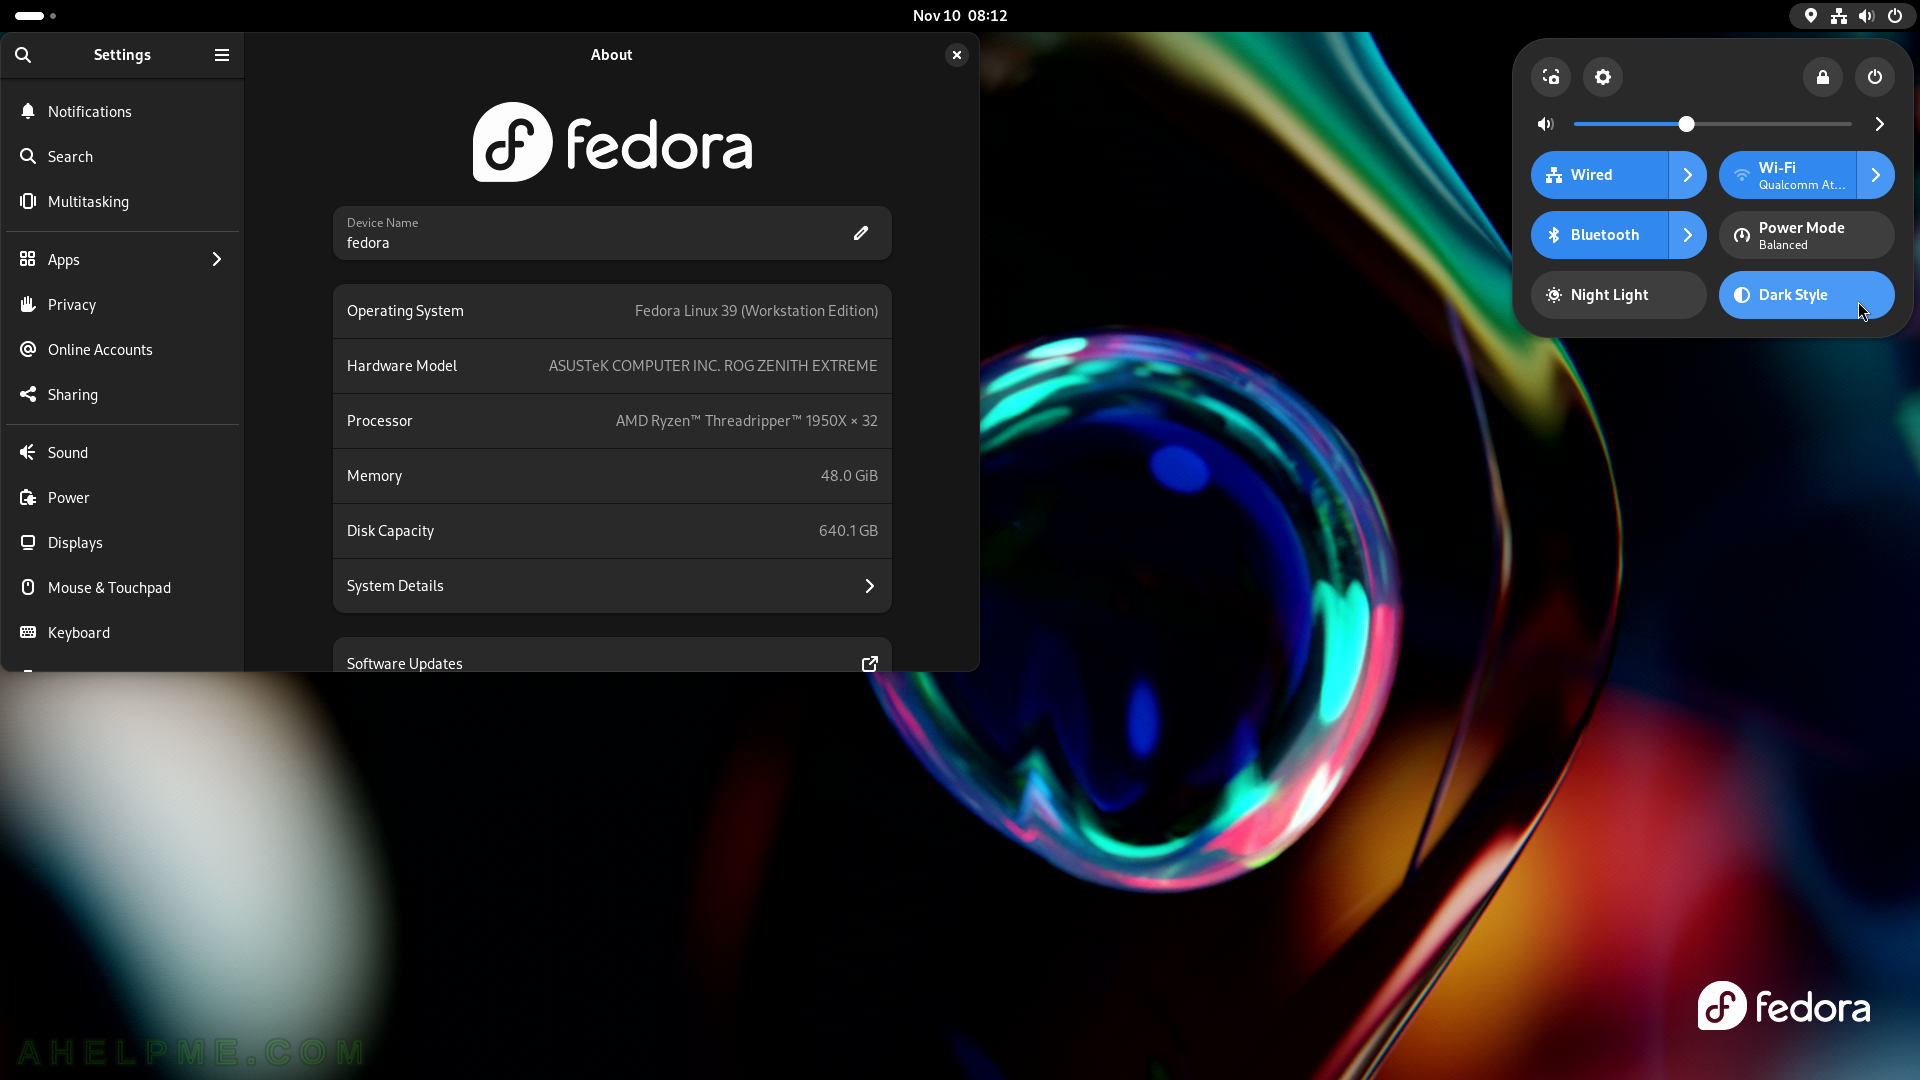Screen dimensions: 1920x1080
Task: Click the Operating System row
Action: (x=612, y=311)
